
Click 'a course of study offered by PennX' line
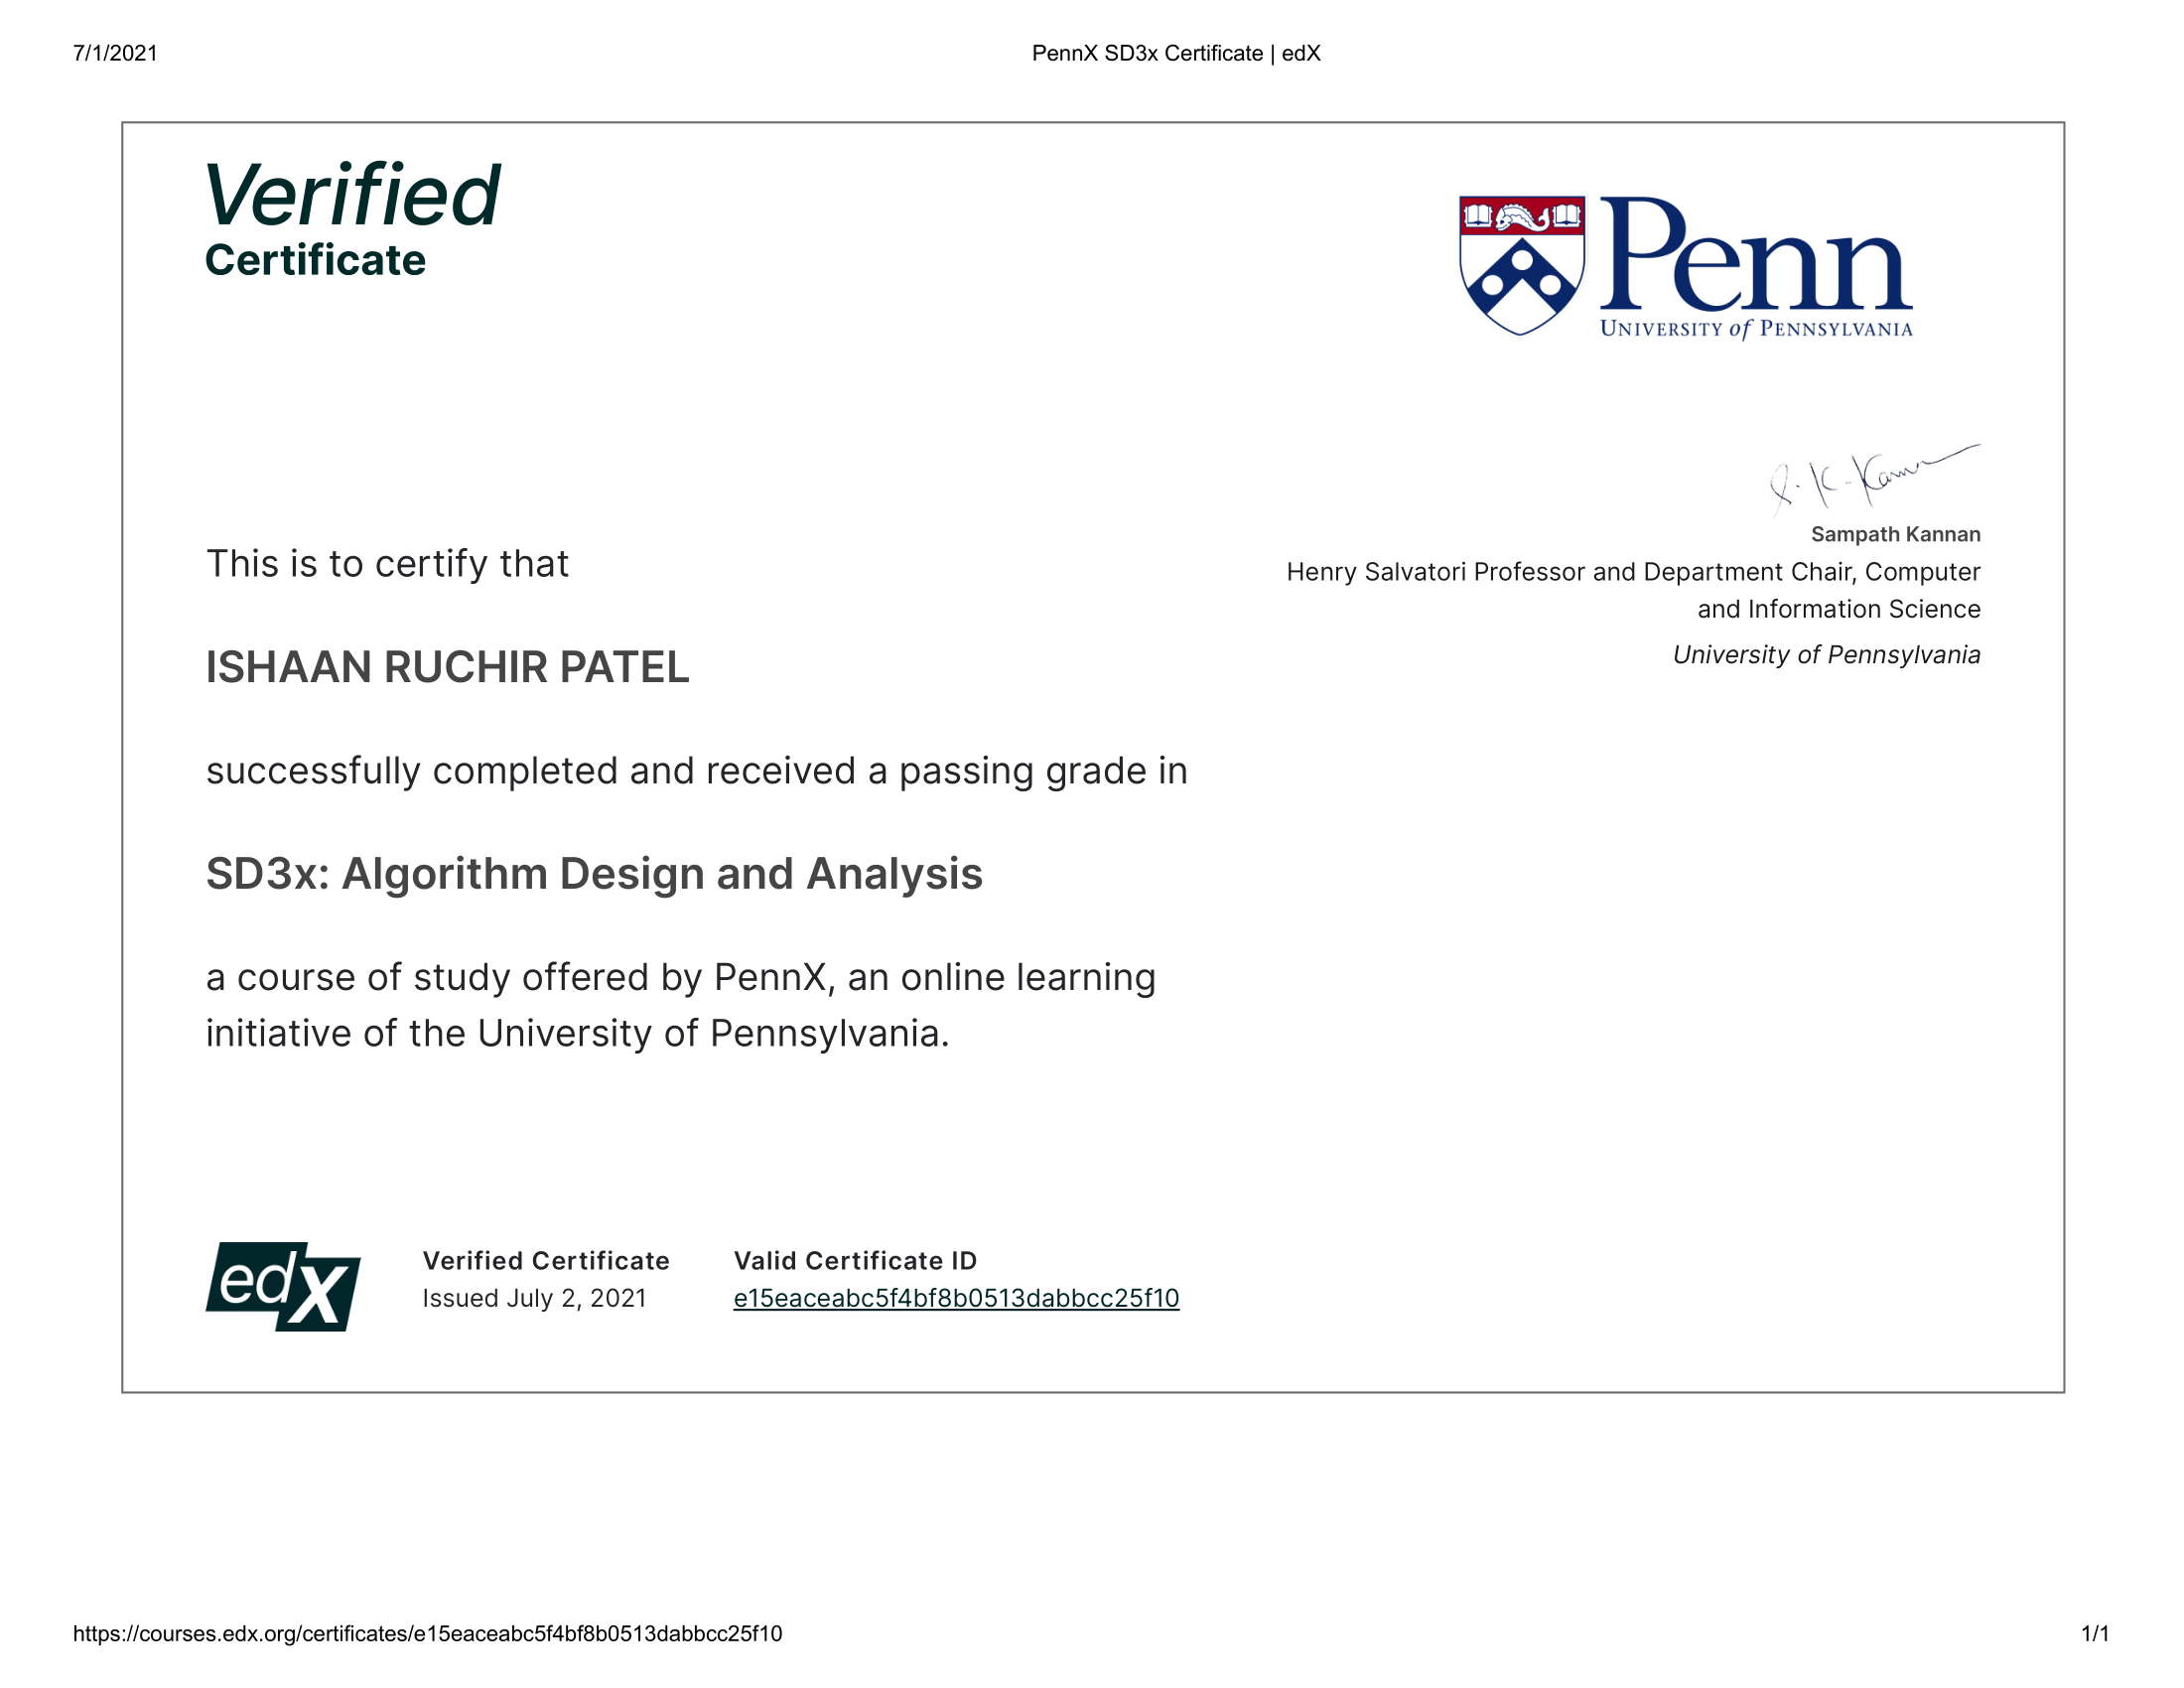(680, 977)
